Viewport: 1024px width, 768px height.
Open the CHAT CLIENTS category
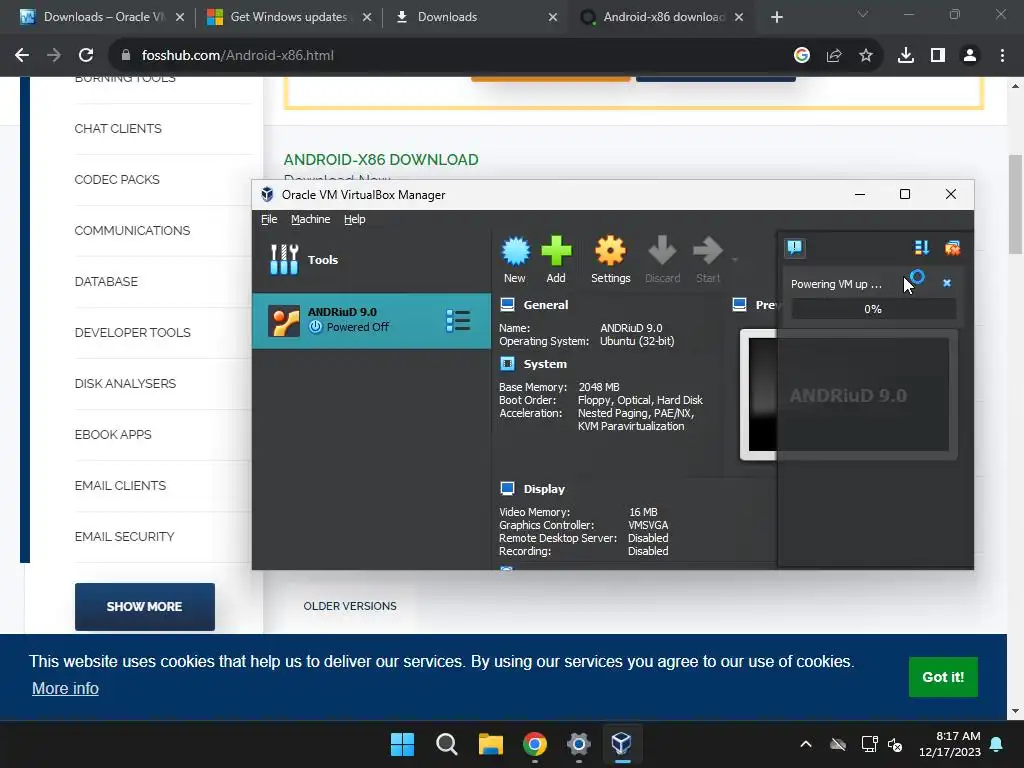(118, 129)
